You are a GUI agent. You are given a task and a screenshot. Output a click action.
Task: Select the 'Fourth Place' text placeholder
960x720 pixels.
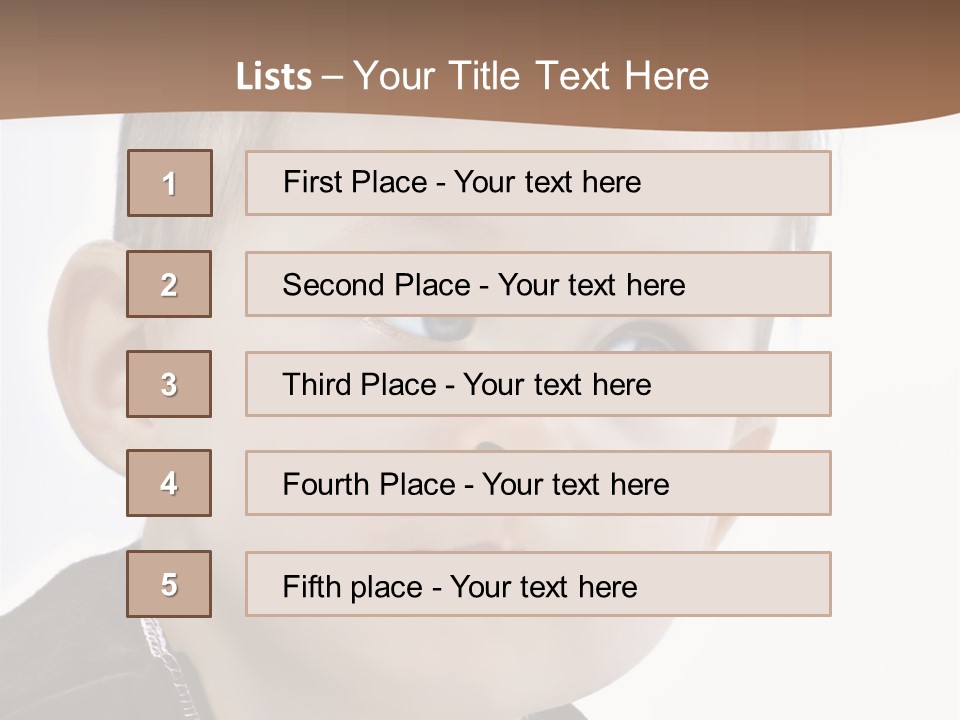click(538, 484)
